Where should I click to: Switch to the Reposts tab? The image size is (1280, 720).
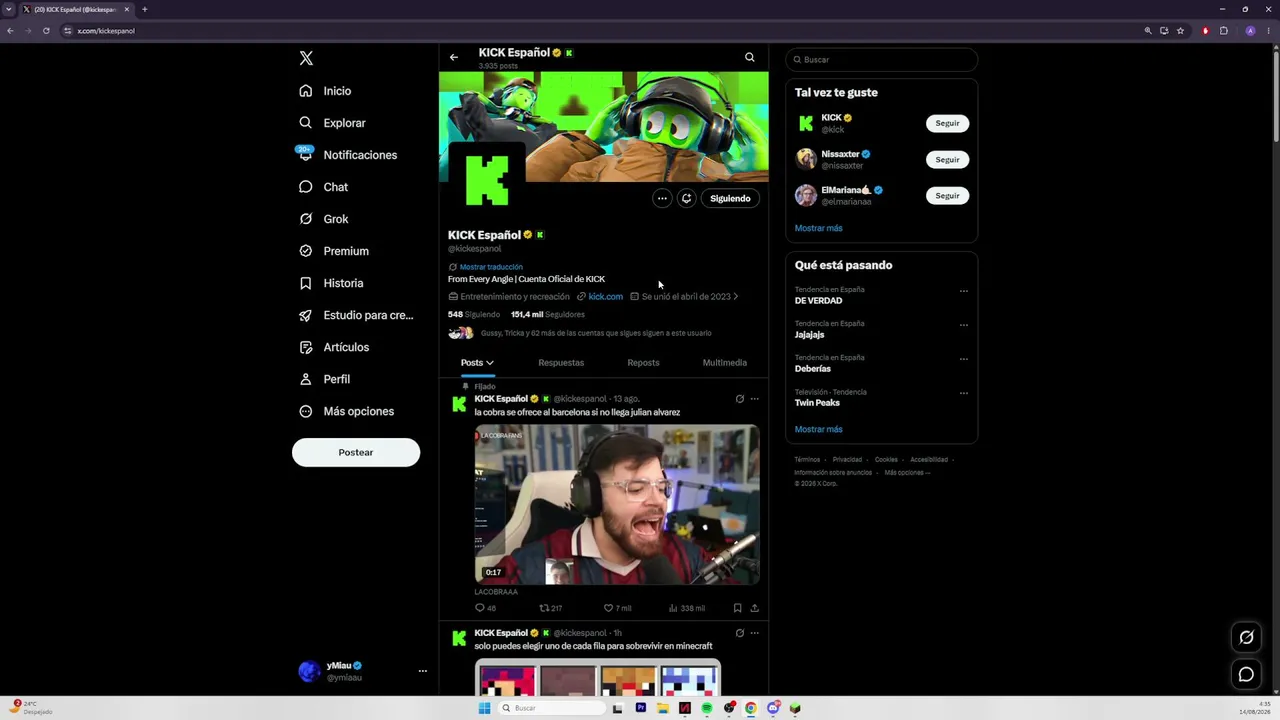click(x=643, y=363)
